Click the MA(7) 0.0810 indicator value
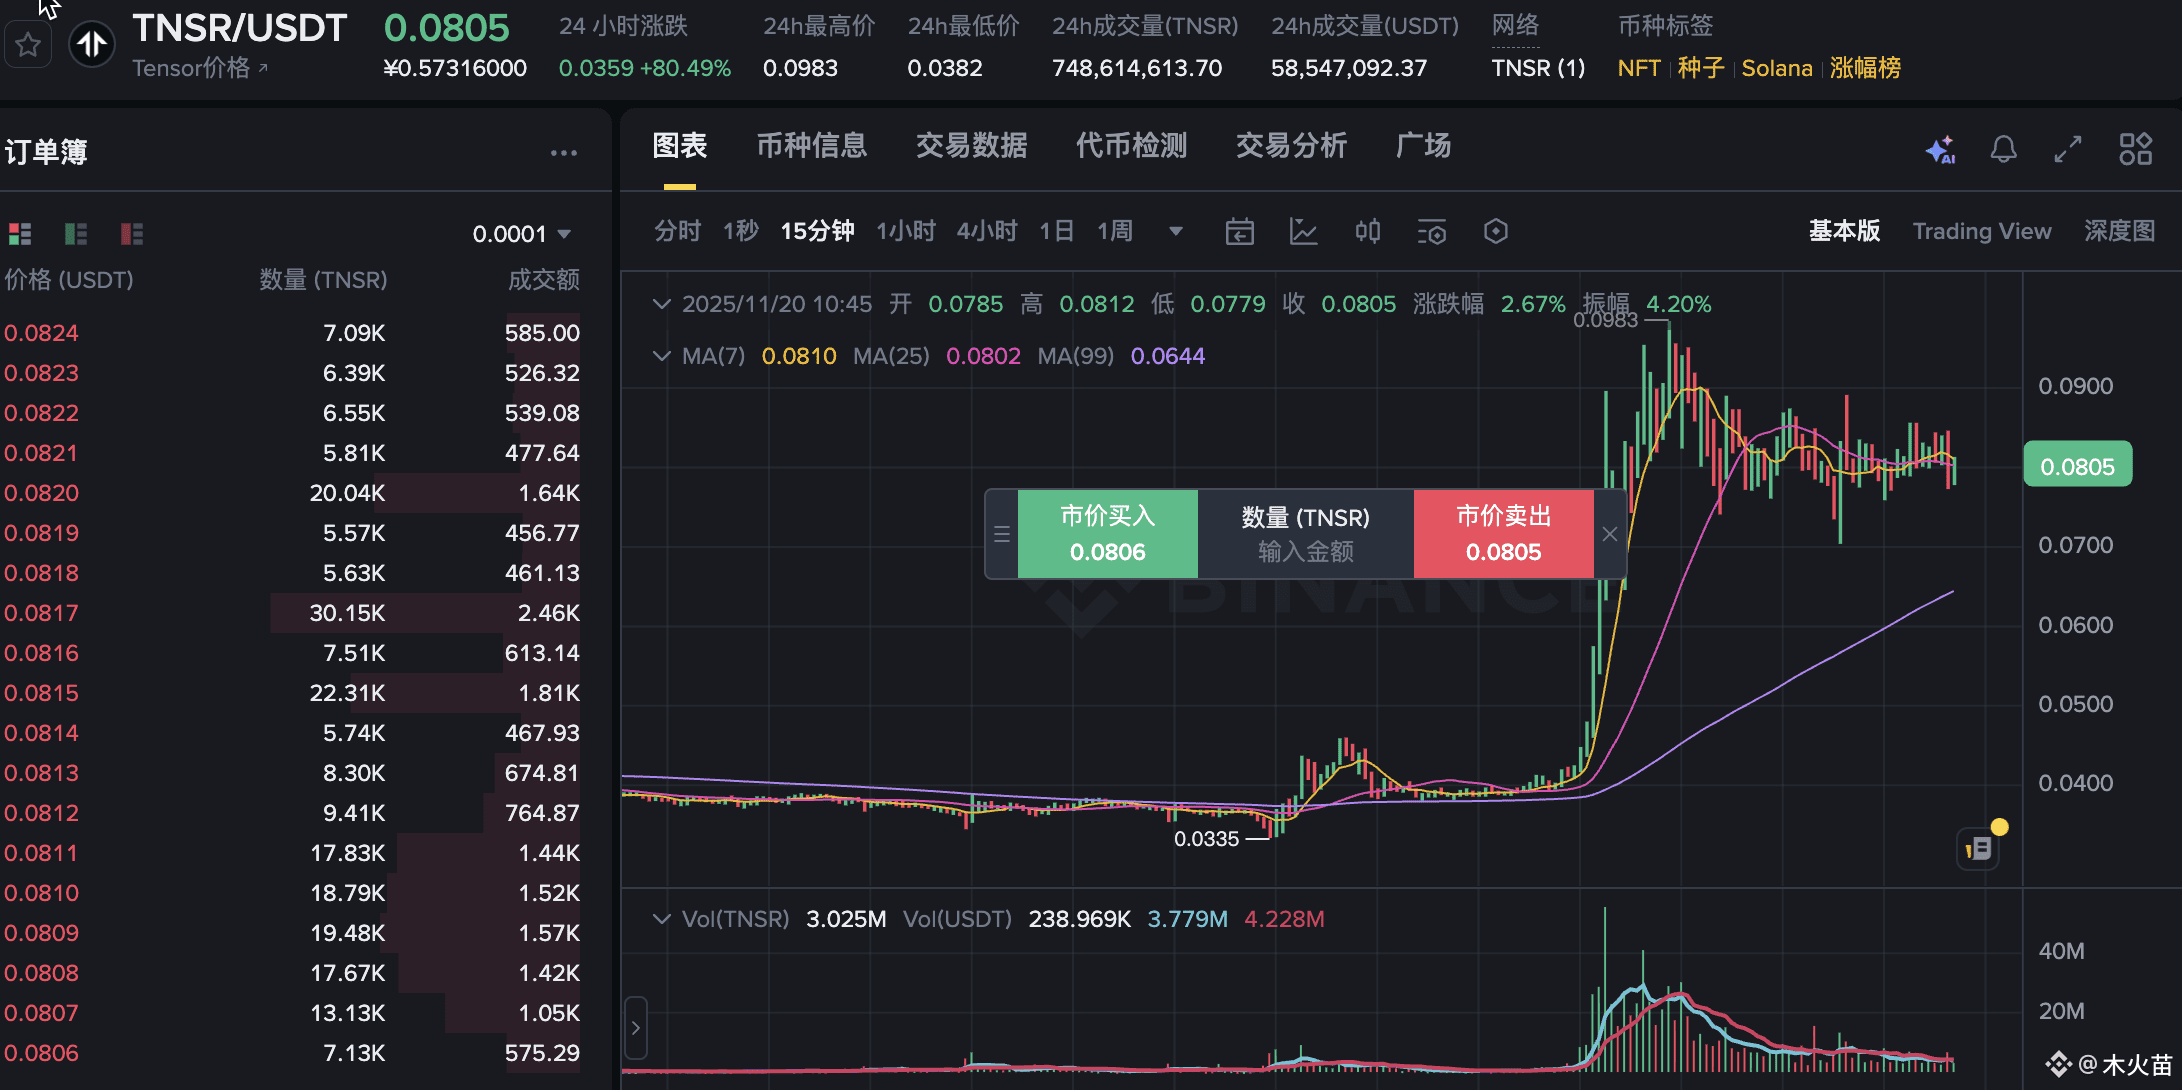Screen dimensions: 2182x1090 [799, 356]
